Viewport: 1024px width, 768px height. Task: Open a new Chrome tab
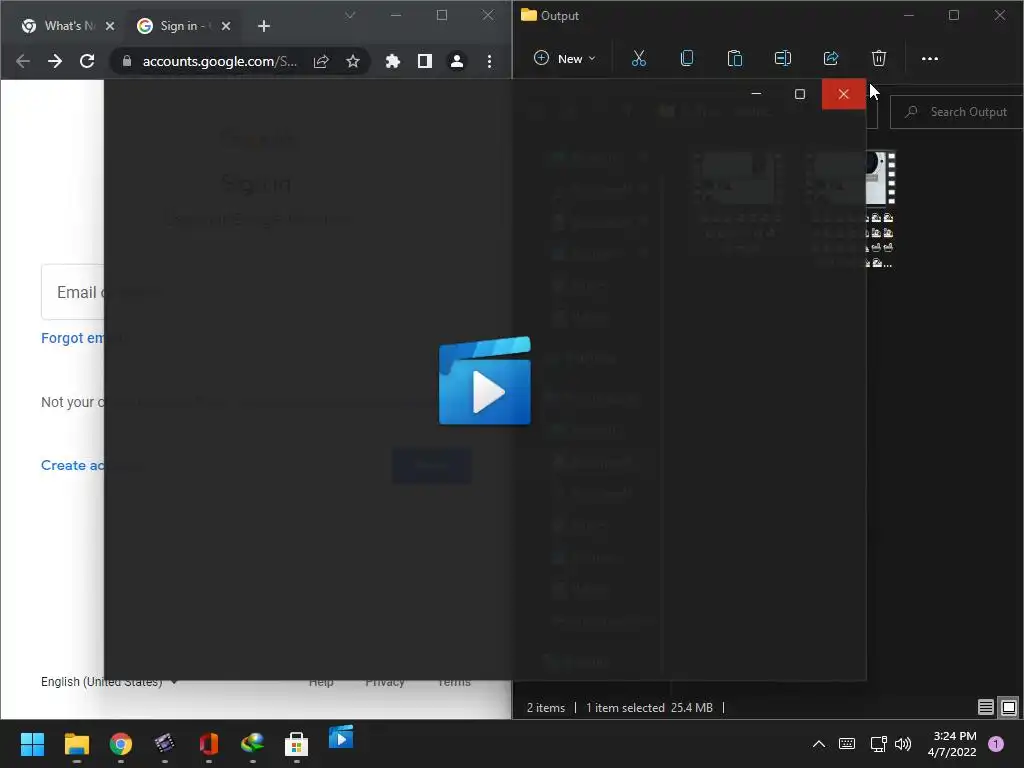(x=264, y=26)
